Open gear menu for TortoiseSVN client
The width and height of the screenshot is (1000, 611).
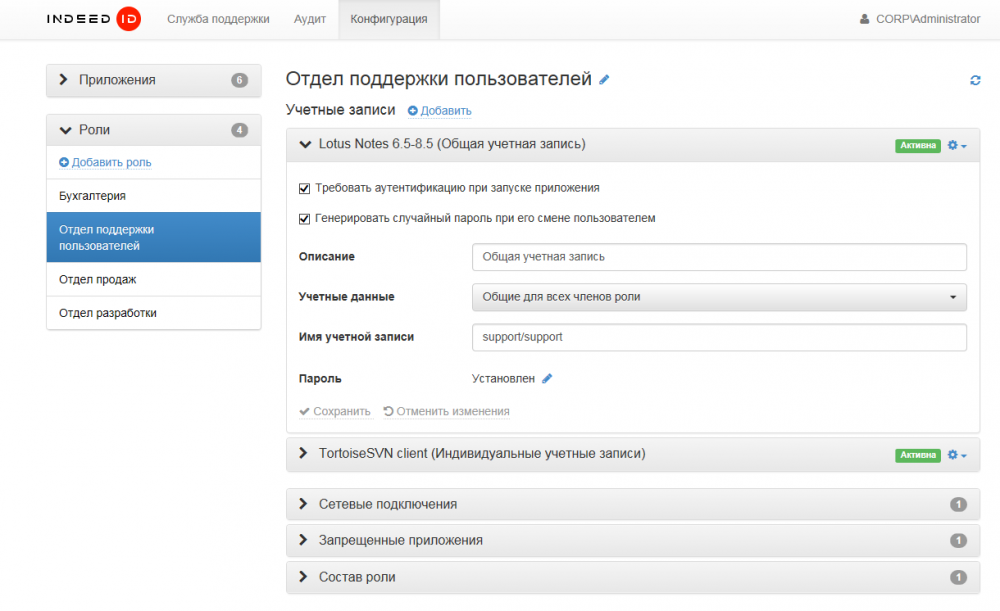click(x=957, y=455)
